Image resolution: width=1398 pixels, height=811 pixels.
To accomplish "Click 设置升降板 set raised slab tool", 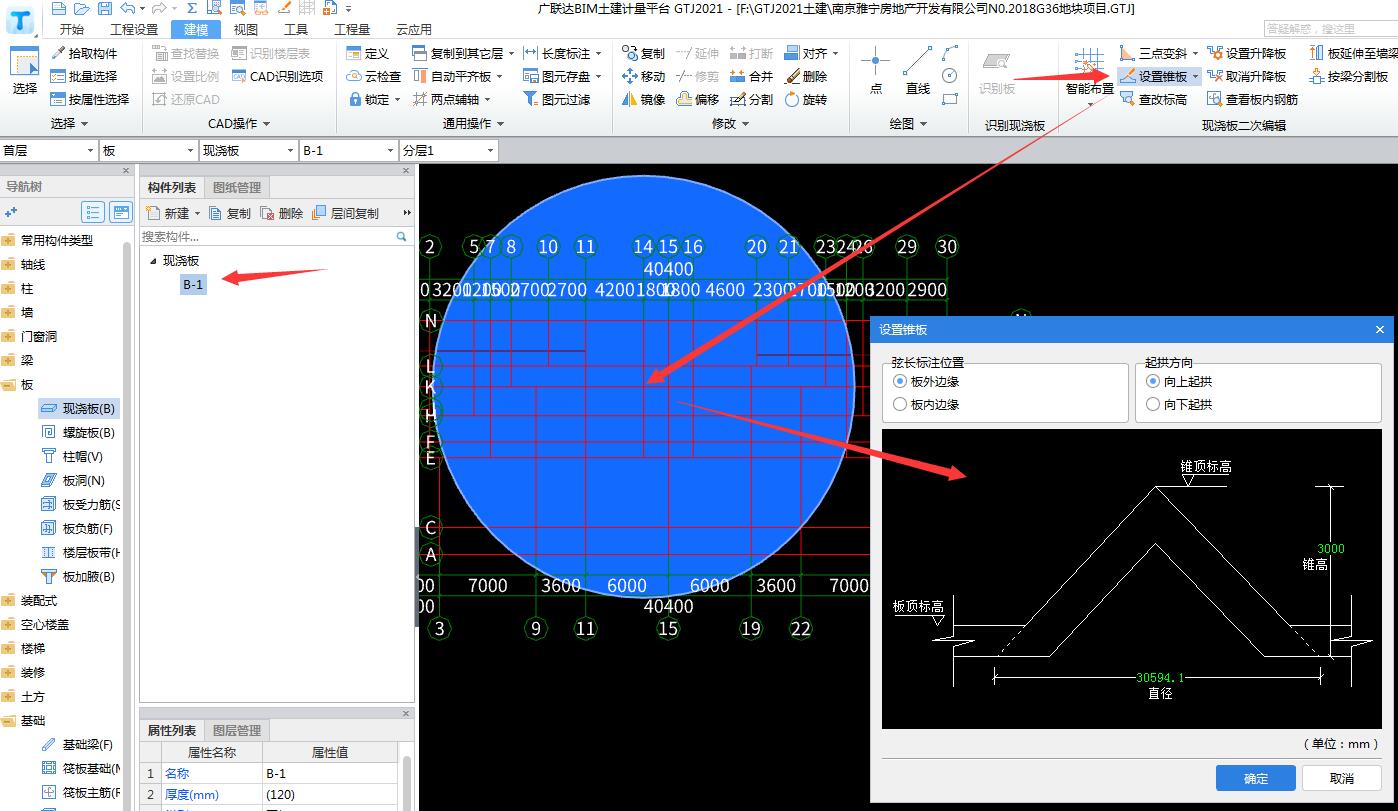I will (1247, 53).
